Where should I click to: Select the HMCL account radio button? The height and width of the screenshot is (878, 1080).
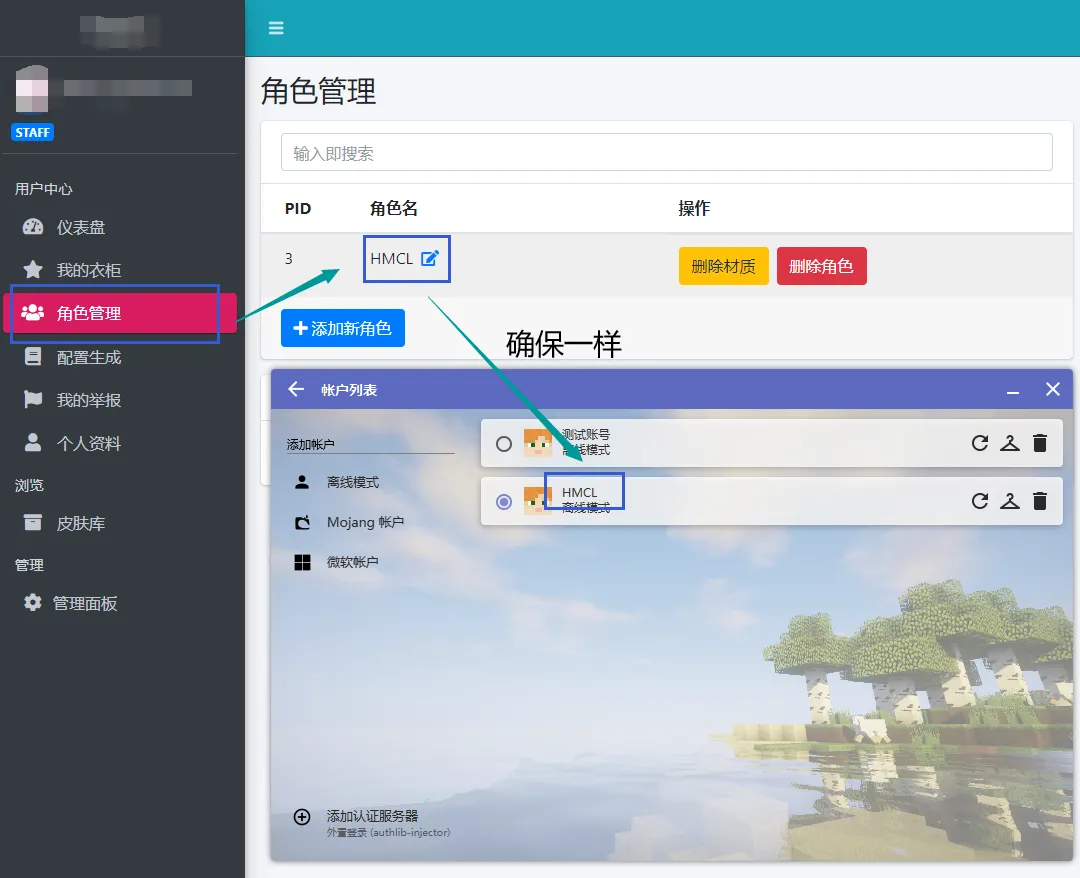[x=504, y=502]
